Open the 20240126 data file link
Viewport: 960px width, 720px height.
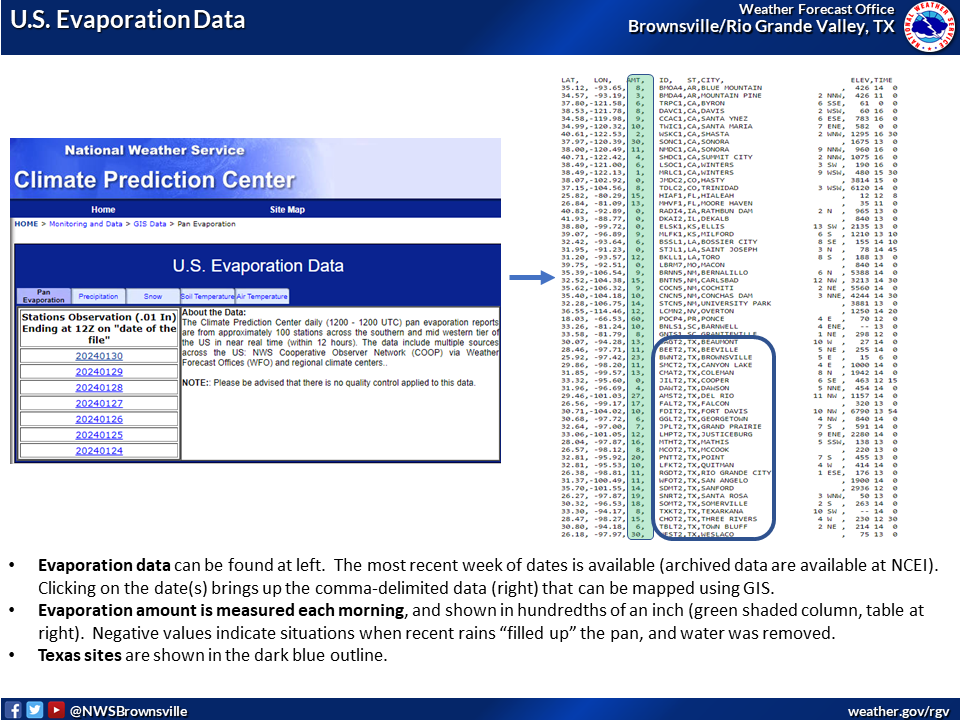click(99, 419)
